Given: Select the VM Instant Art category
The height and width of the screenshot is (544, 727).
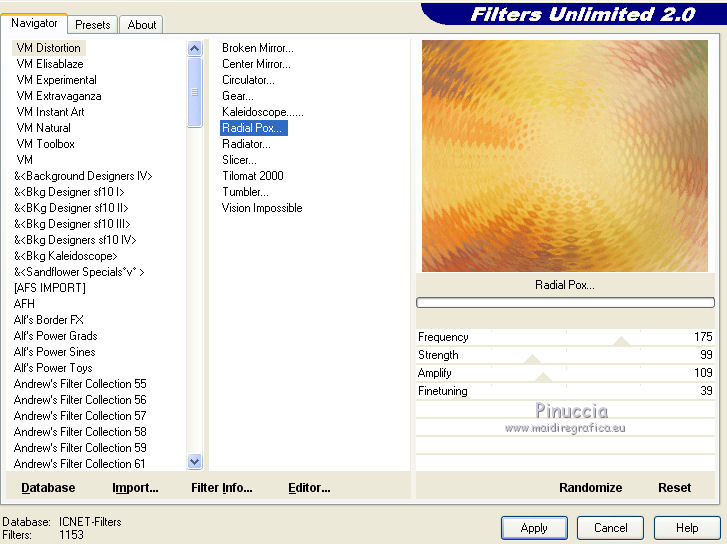Looking at the screenshot, I should [x=51, y=112].
